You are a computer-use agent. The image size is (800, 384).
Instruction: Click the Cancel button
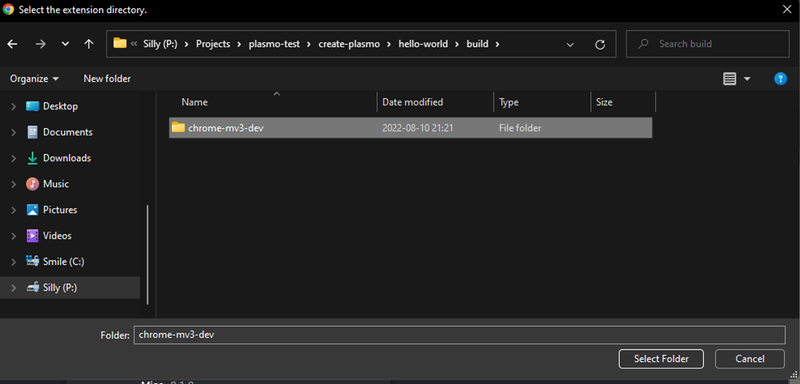(749, 359)
